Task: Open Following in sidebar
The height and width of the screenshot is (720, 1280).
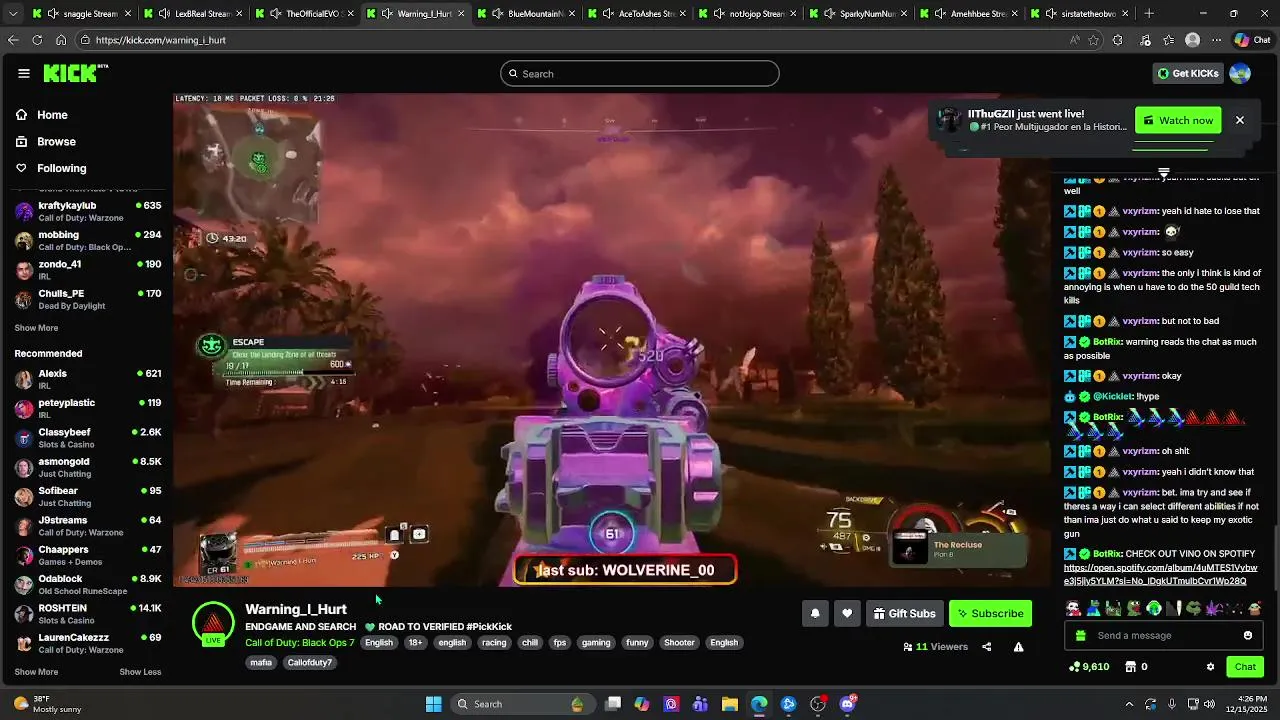Action: 51,168
